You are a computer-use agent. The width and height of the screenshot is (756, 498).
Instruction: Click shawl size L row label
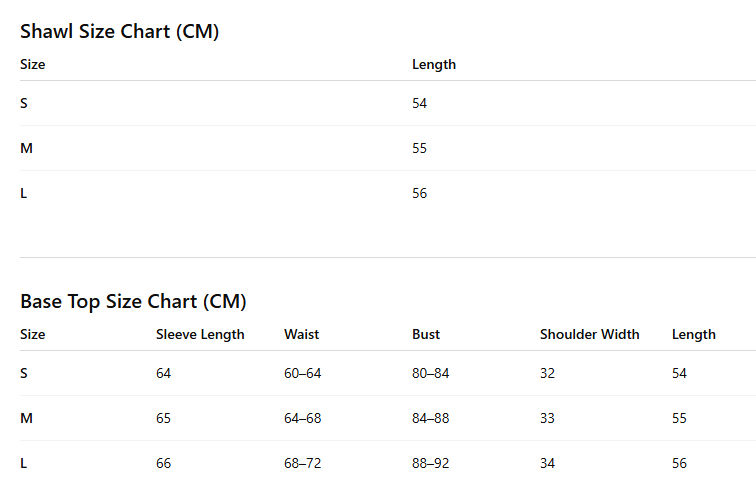pos(23,193)
